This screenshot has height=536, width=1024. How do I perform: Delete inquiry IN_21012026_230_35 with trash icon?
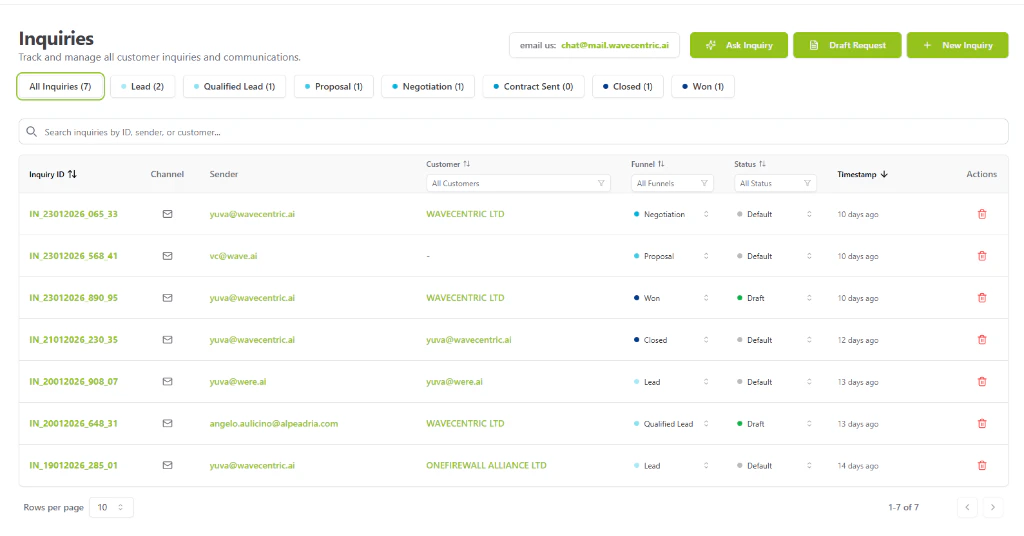coord(982,339)
